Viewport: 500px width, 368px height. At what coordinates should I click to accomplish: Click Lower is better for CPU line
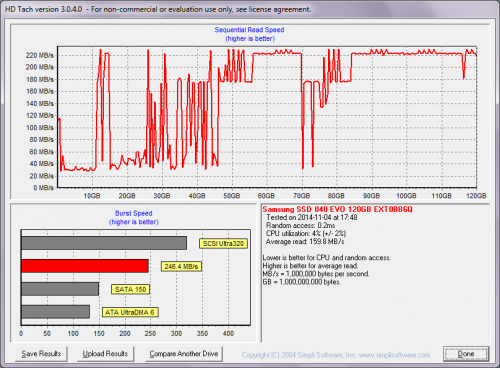coord(327,258)
